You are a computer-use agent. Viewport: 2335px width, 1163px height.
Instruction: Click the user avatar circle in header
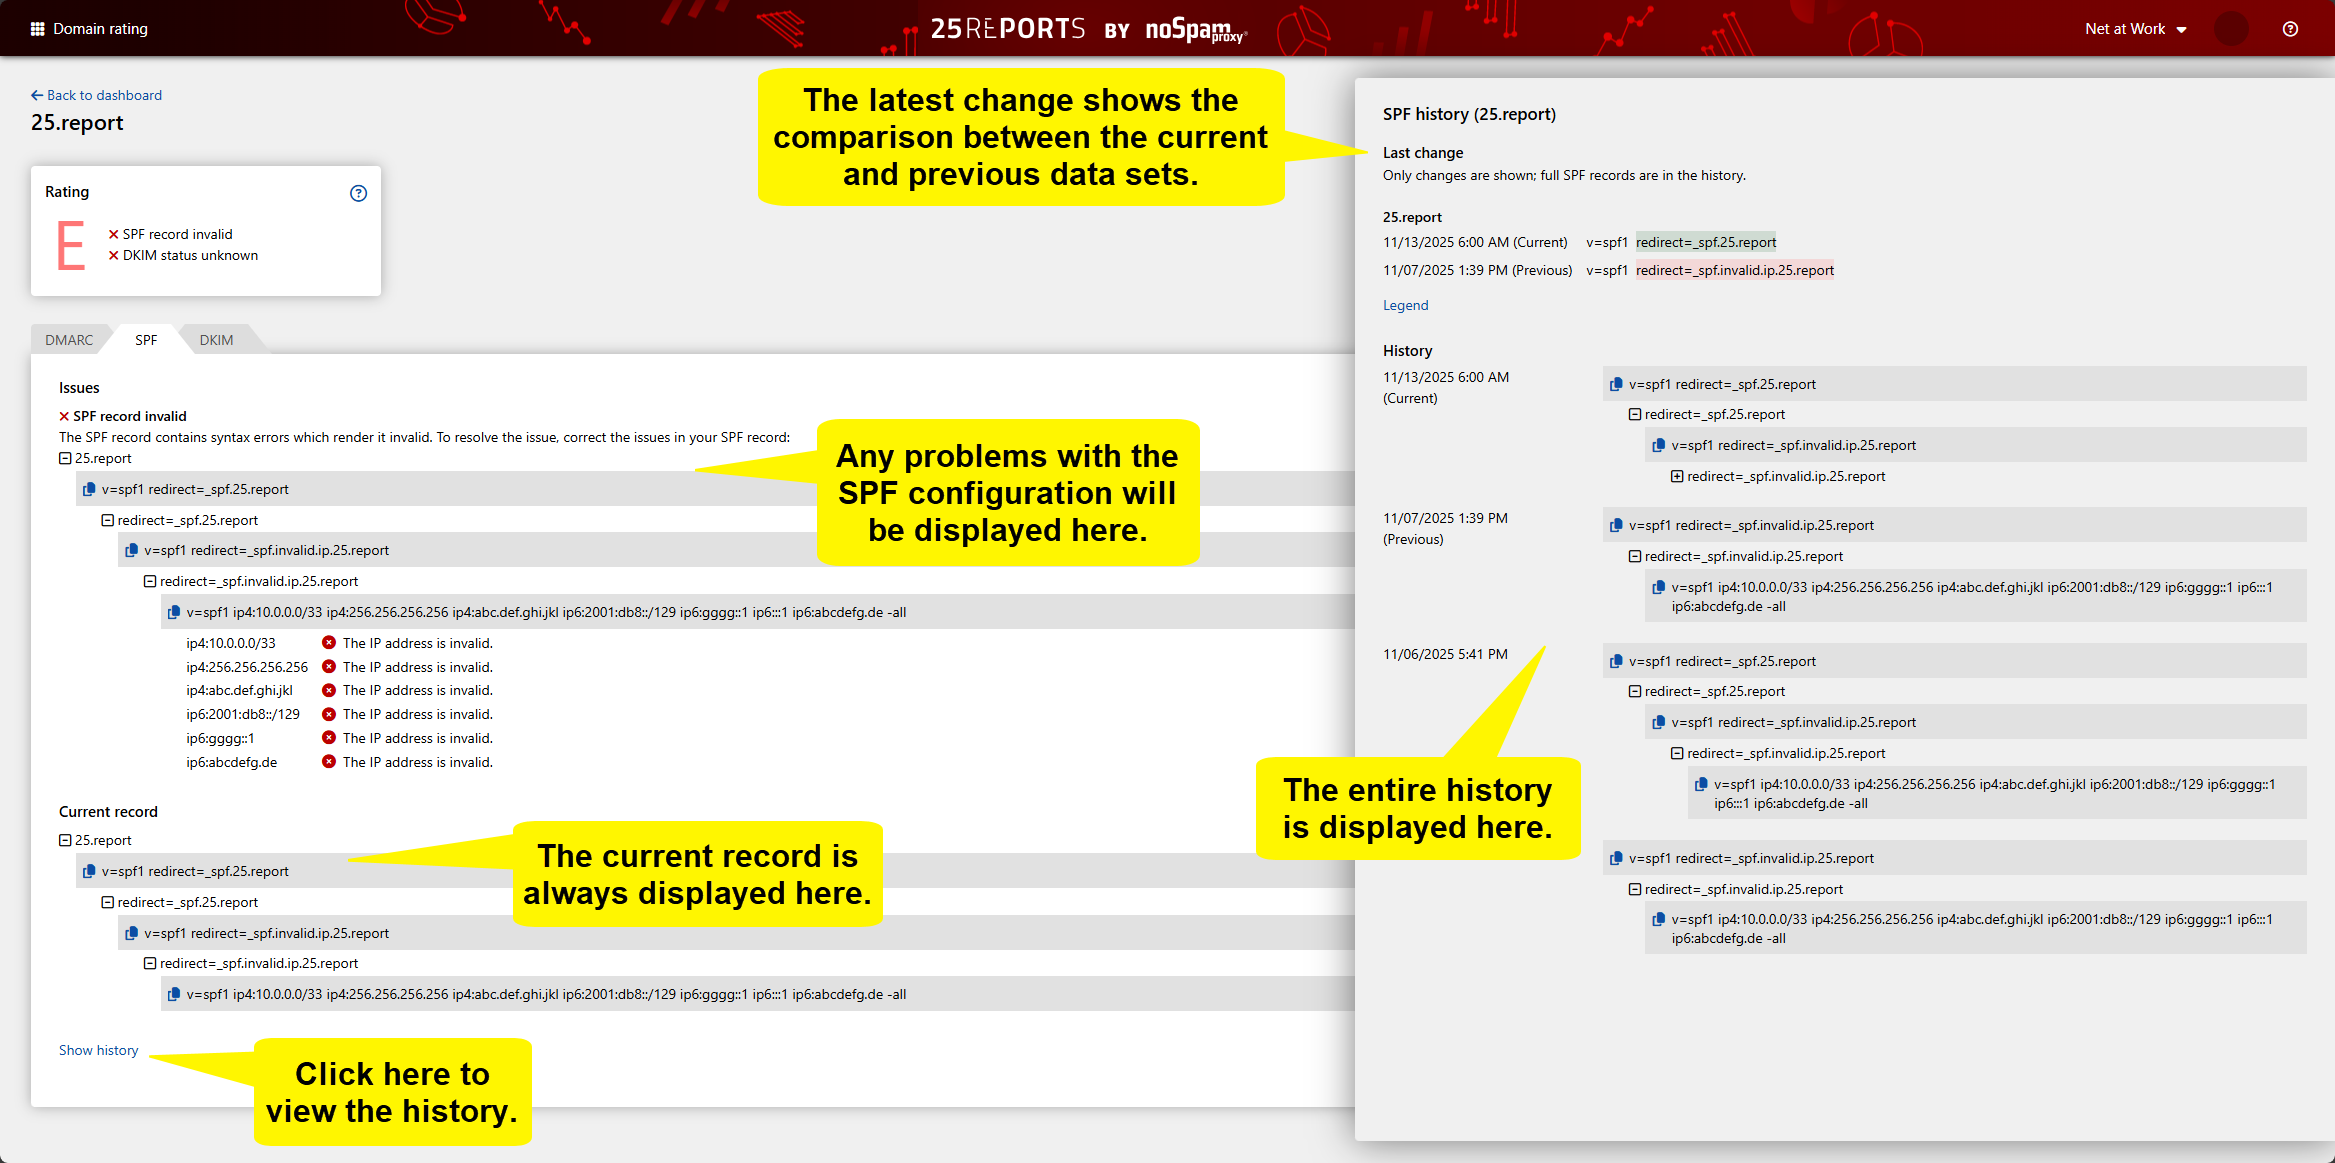pyautogui.click(x=2230, y=29)
